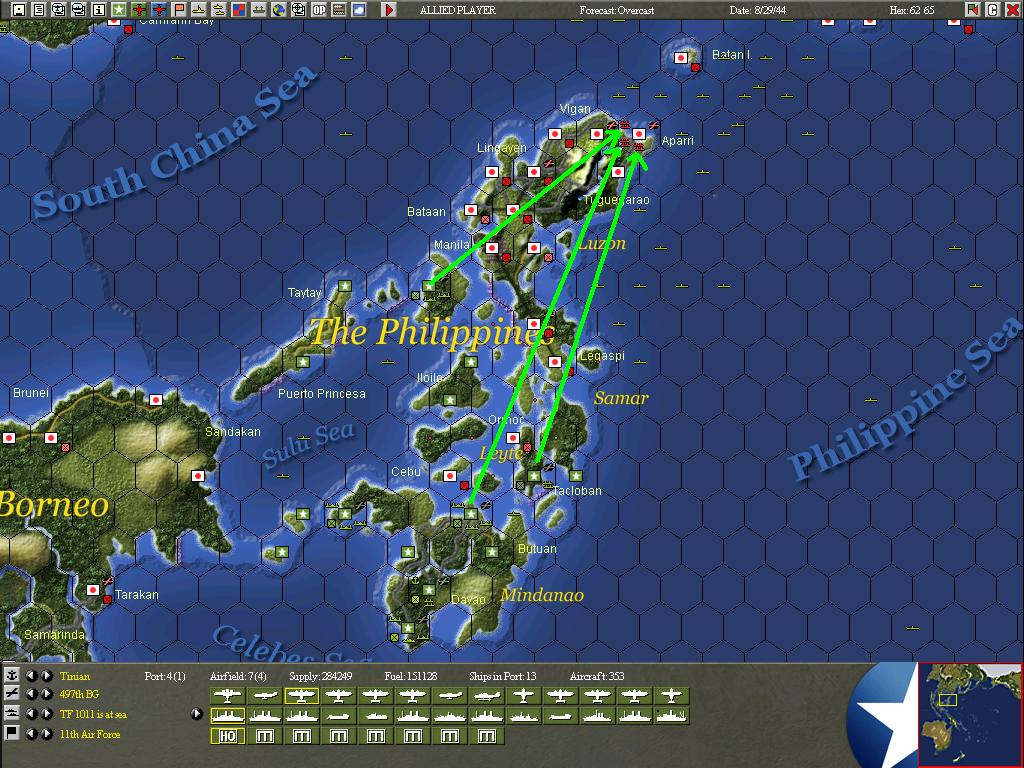
Task: Click the two yellow ships toolbar icon
Action: (219, 9)
